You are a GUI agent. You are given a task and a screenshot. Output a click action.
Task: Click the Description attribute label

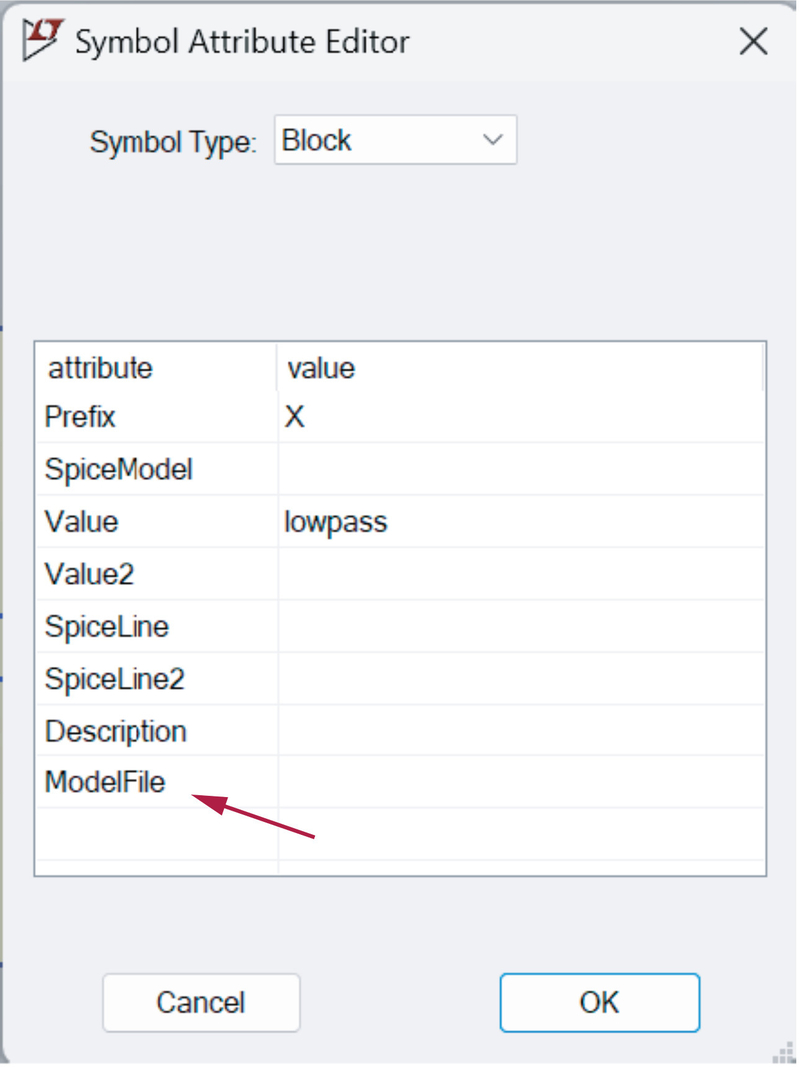pyautogui.click(x=116, y=731)
